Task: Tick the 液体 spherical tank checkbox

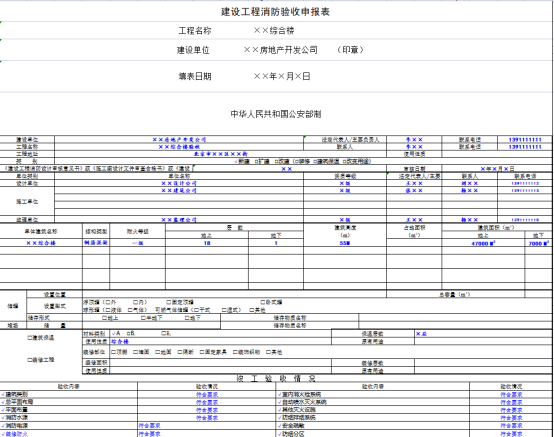Action: 108,310
